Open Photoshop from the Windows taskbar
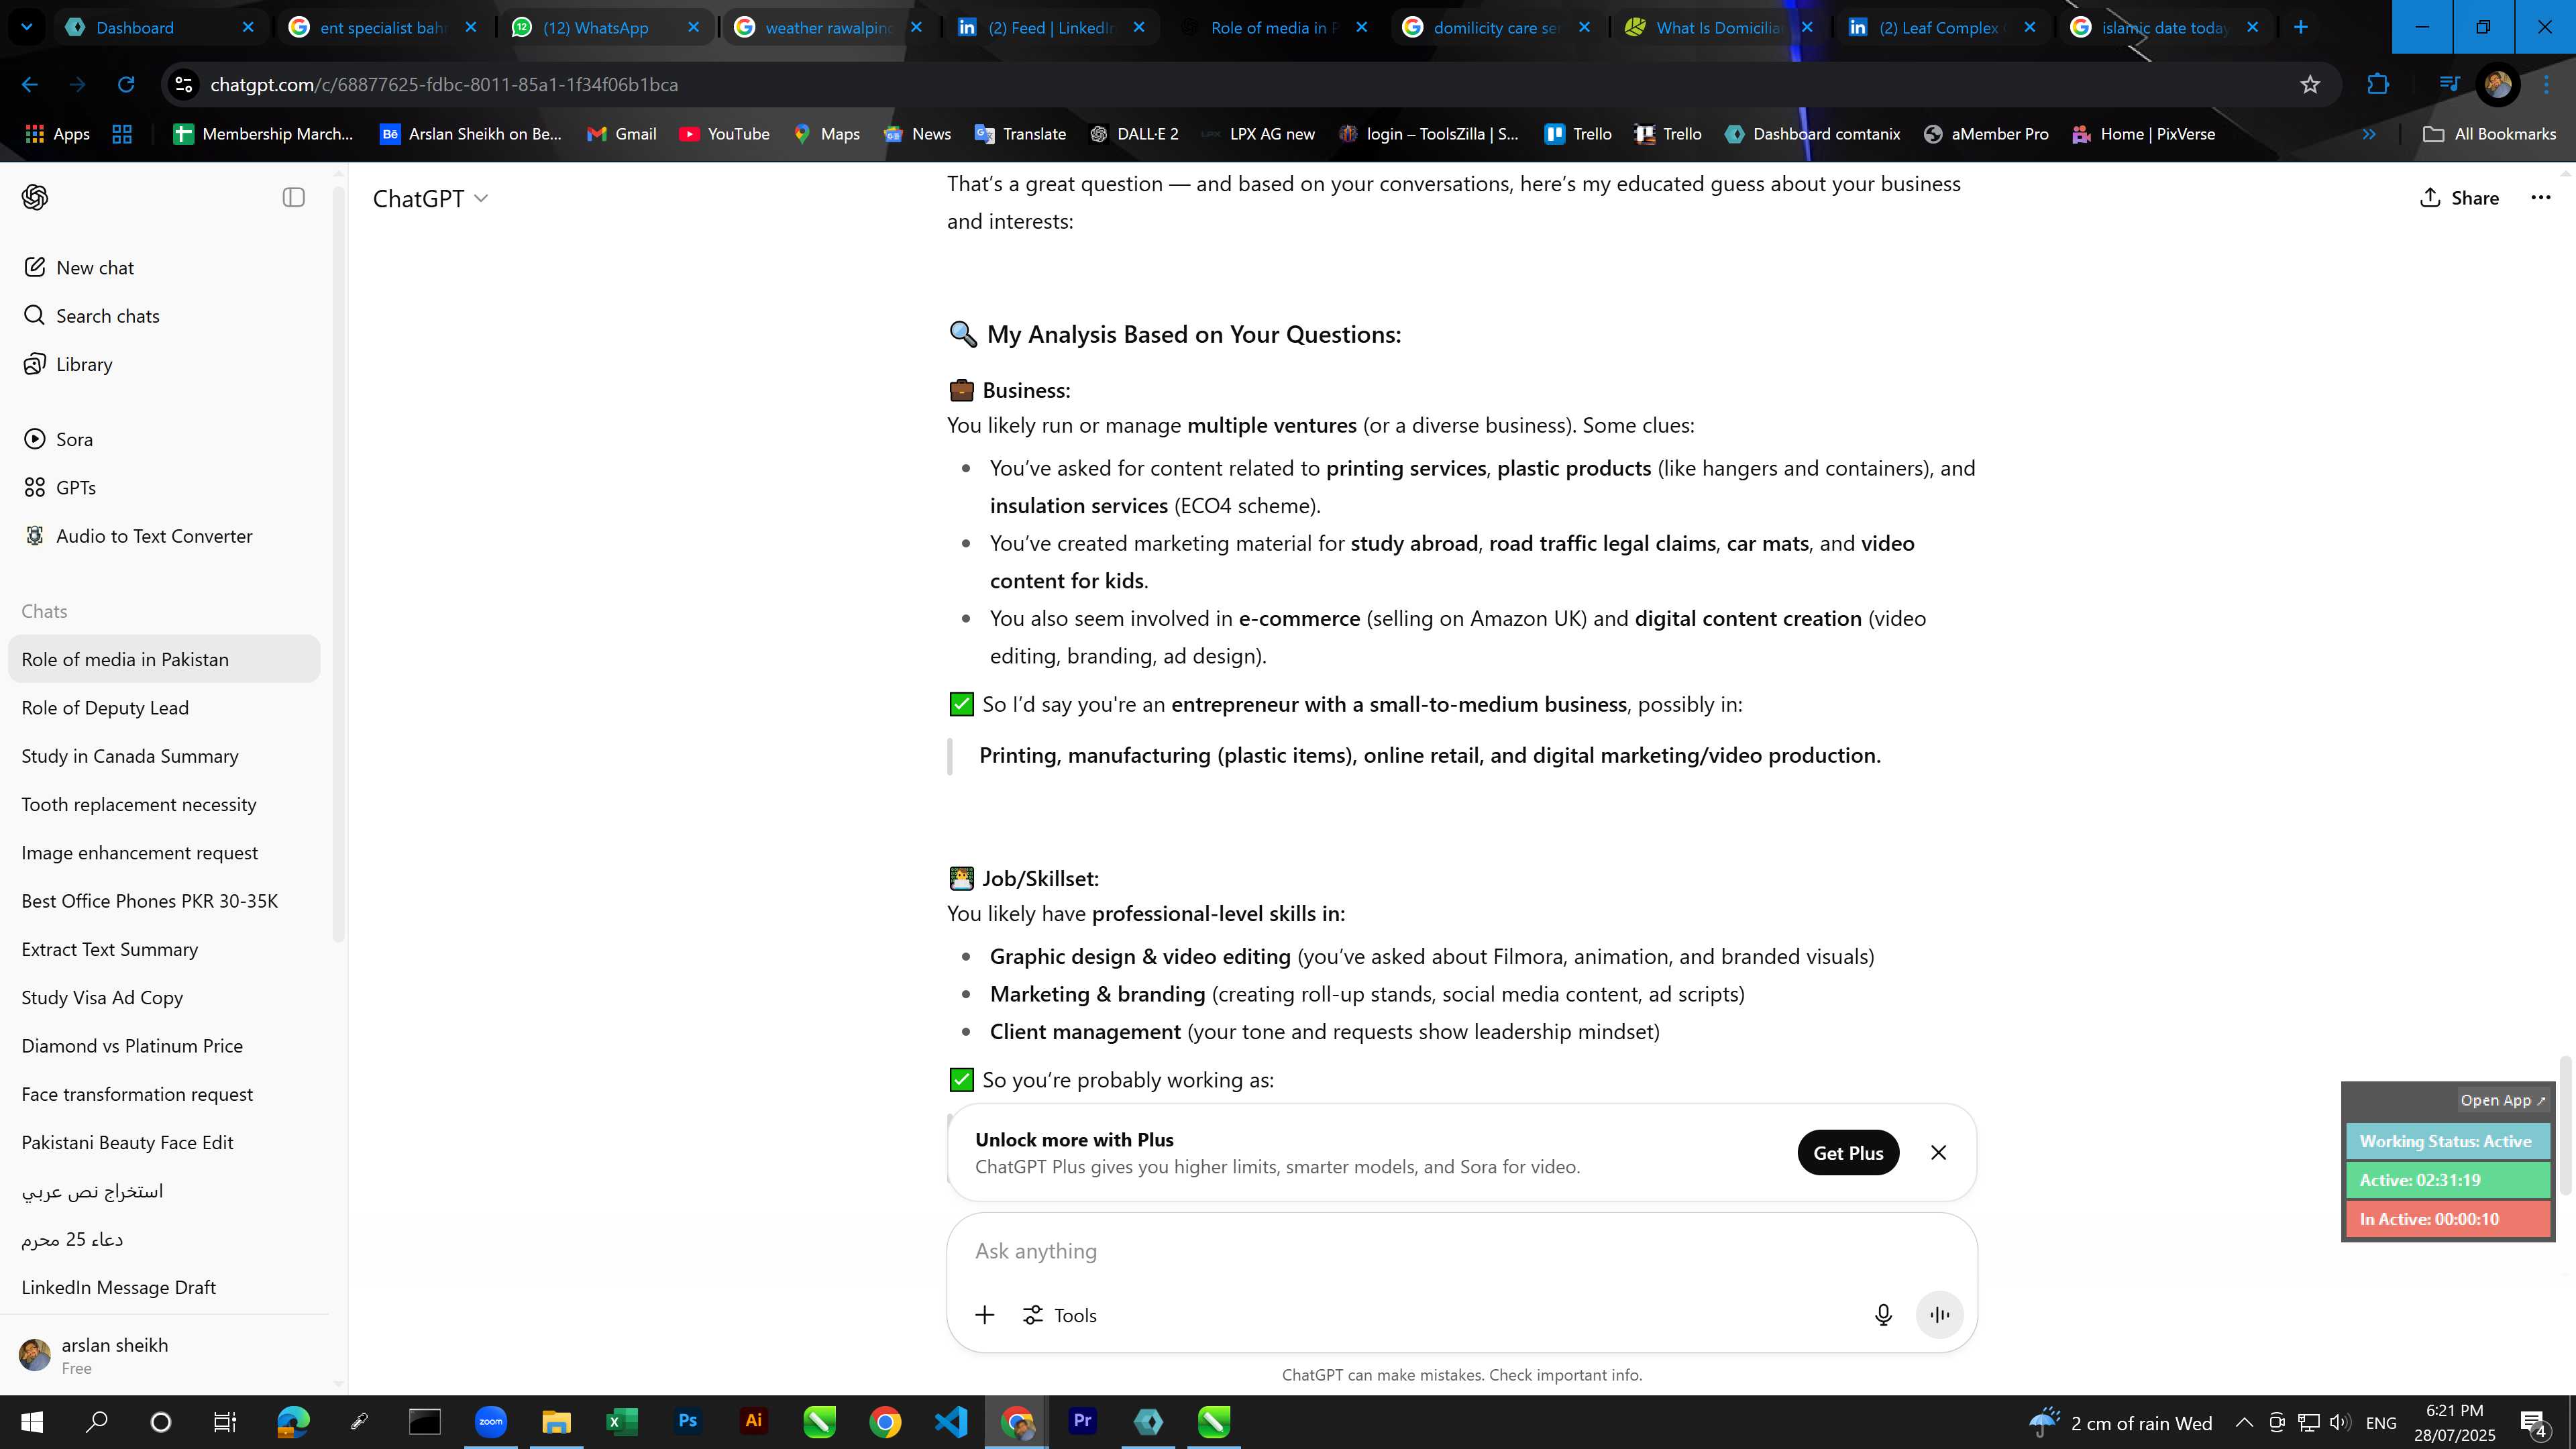The height and width of the screenshot is (1449, 2576). click(x=687, y=1421)
